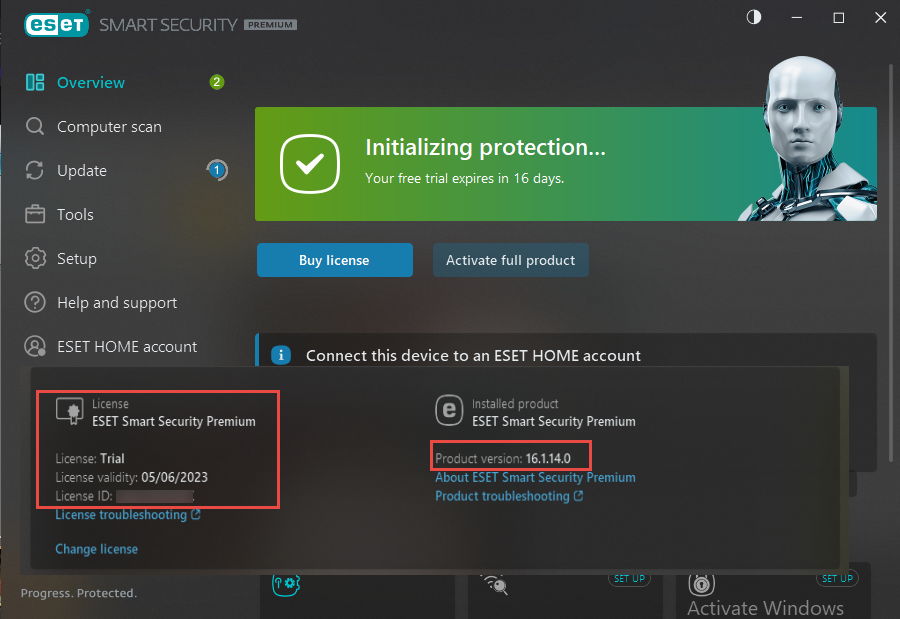900x619 pixels.
Task: Click the Activate full product button
Action: (x=510, y=260)
